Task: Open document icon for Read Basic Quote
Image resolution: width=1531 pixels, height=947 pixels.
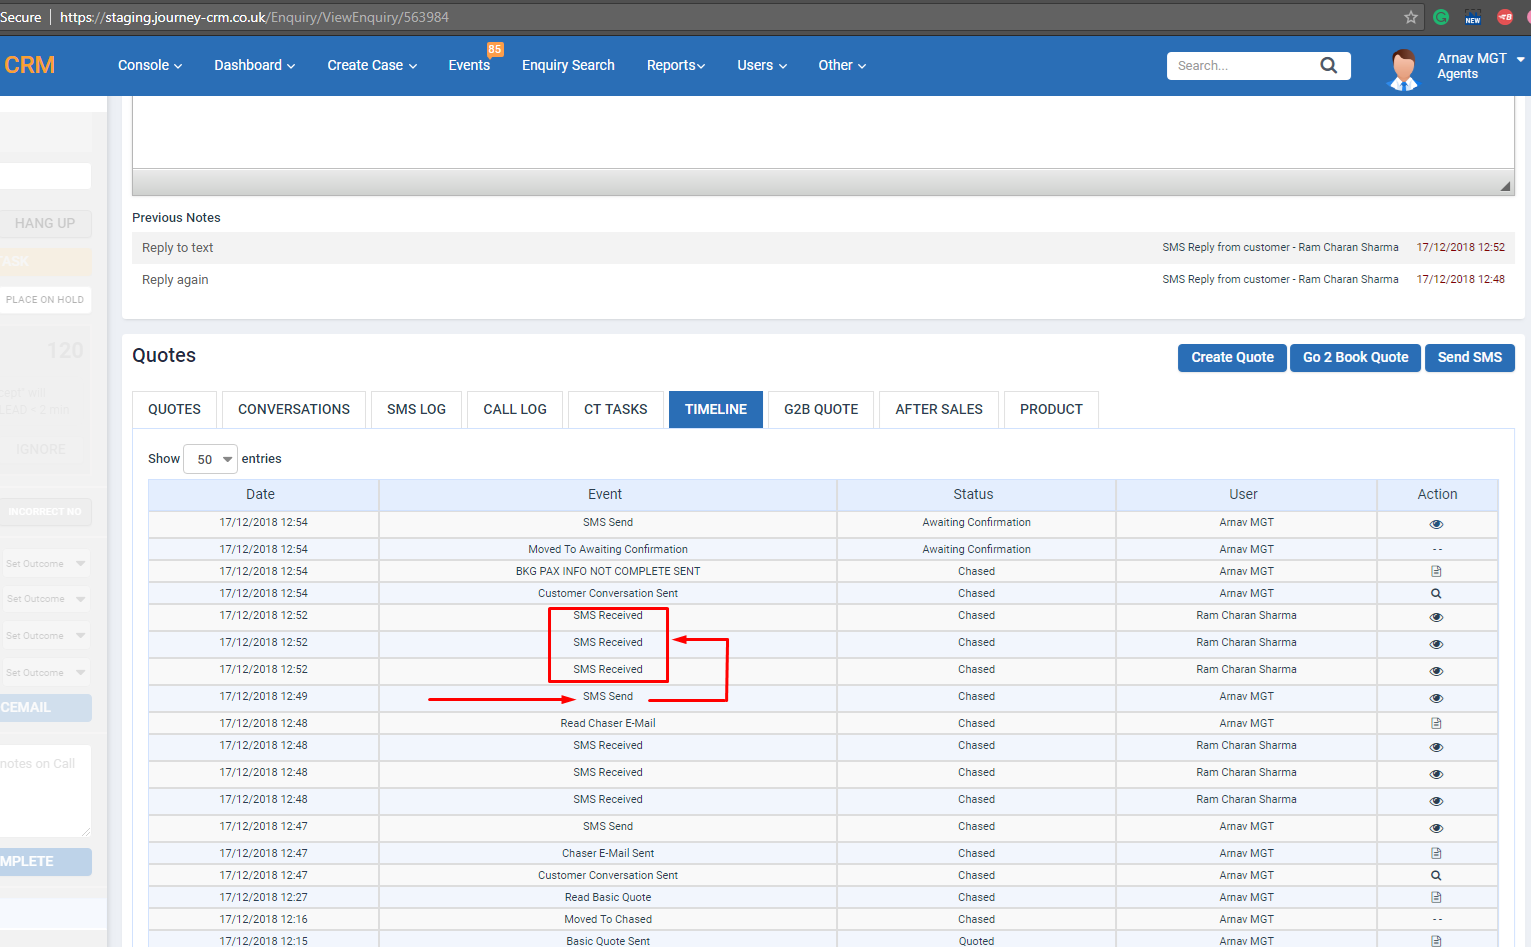Action: click(x=1436, y=897)
